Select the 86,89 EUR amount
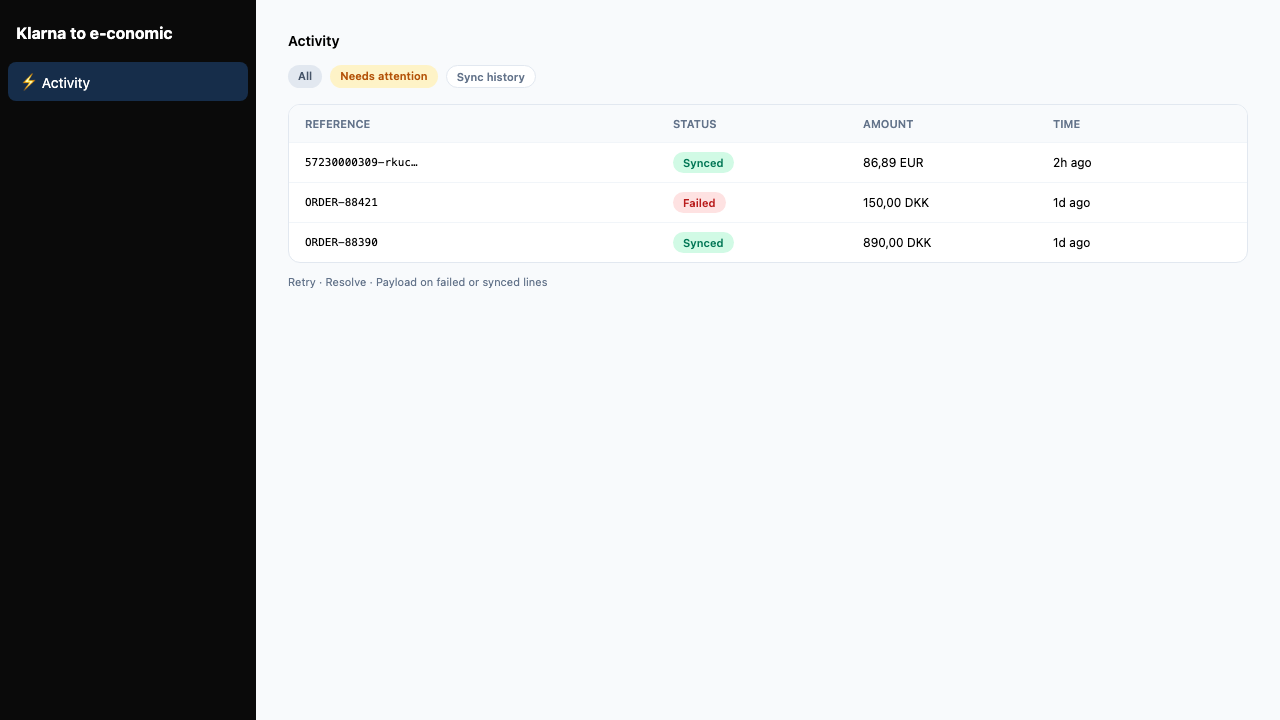 [893, 162]
